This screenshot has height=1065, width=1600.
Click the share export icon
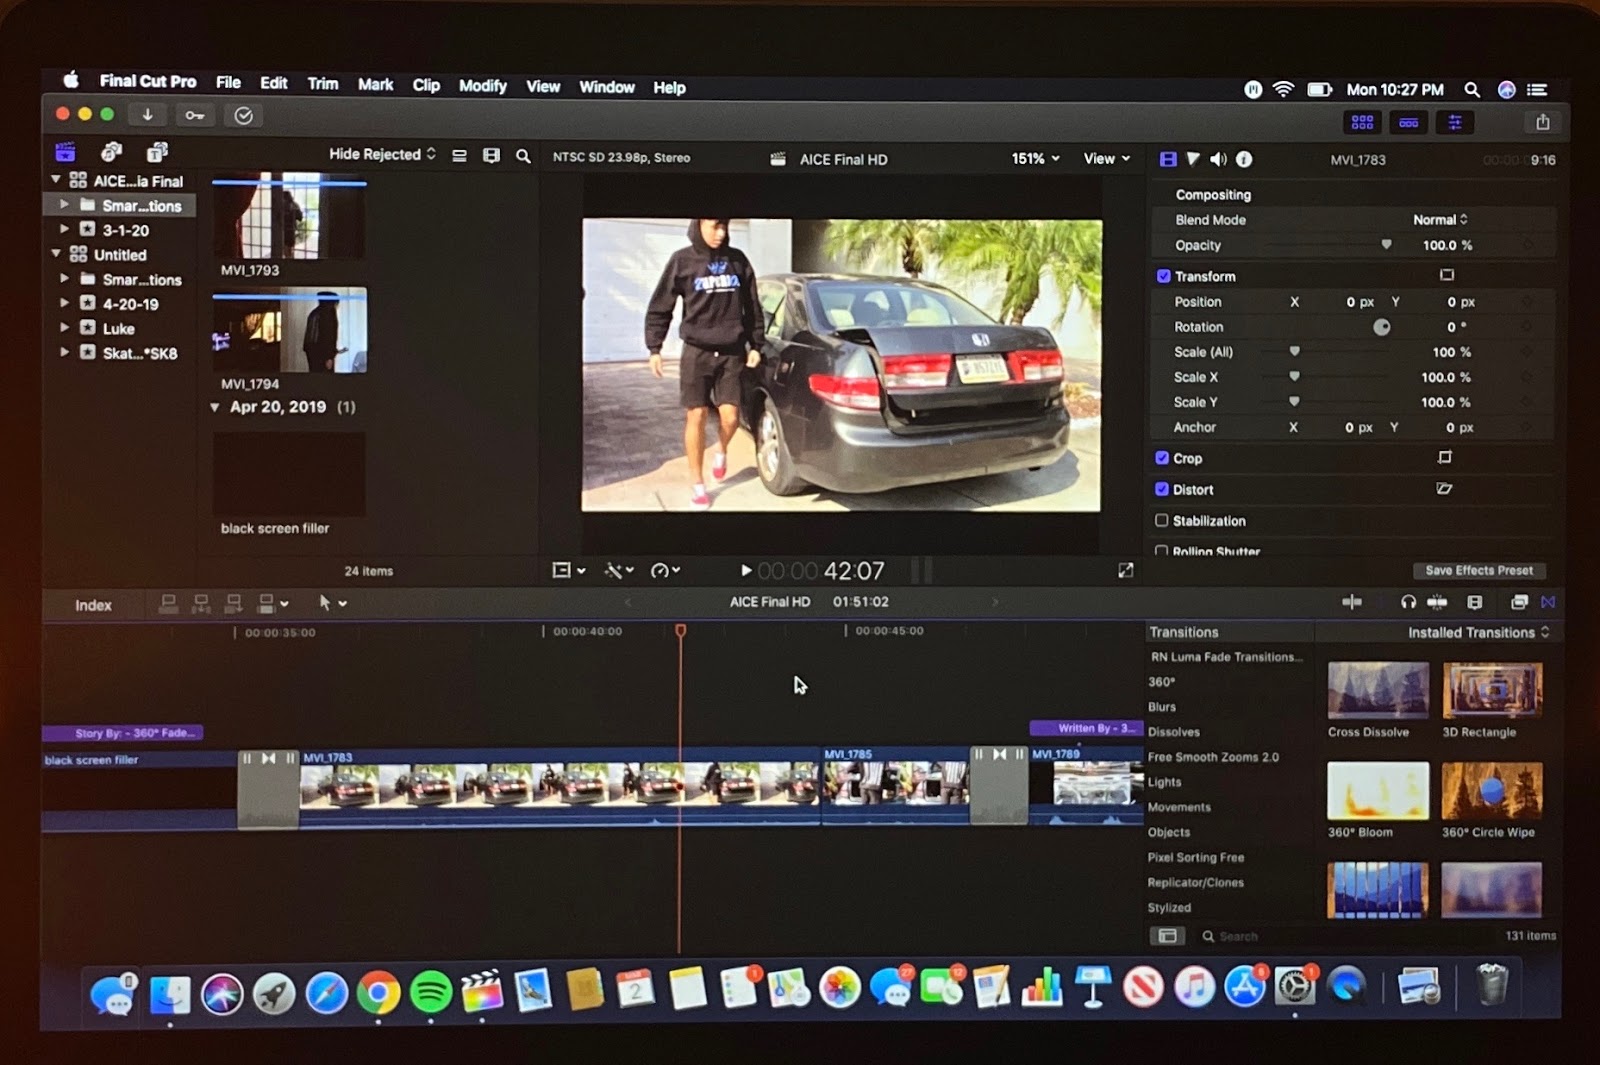pos(1543,122)
